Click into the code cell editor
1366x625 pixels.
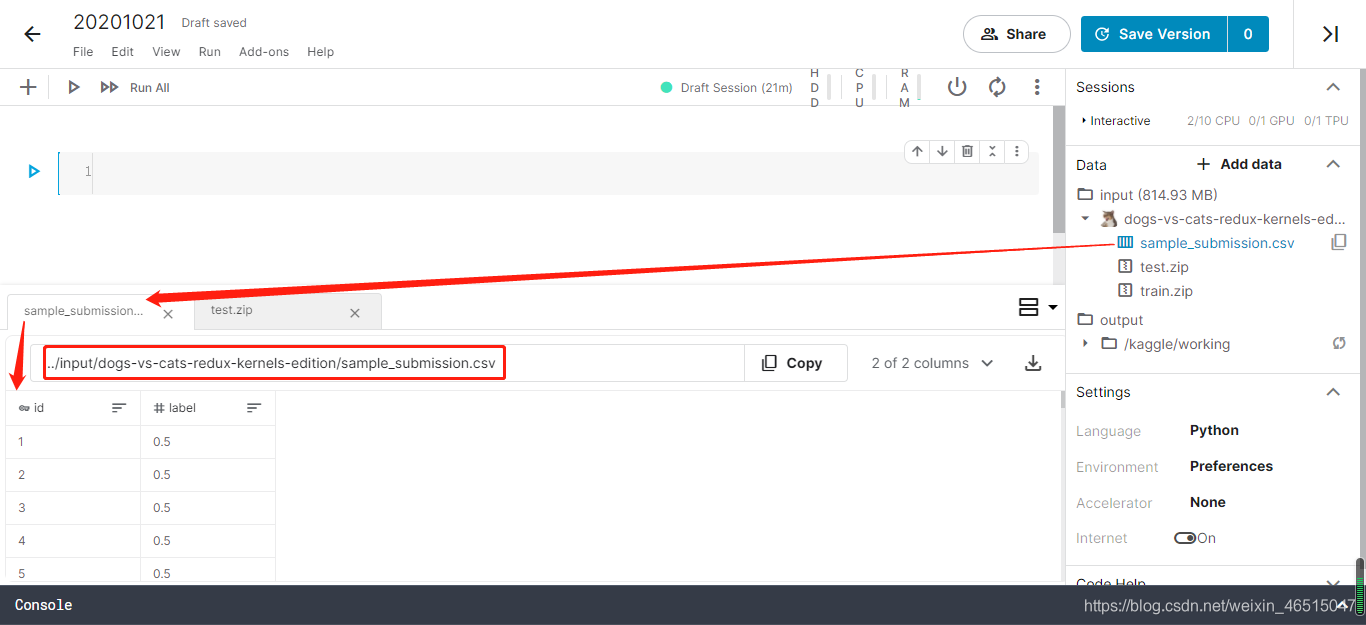tap(565, 173)
